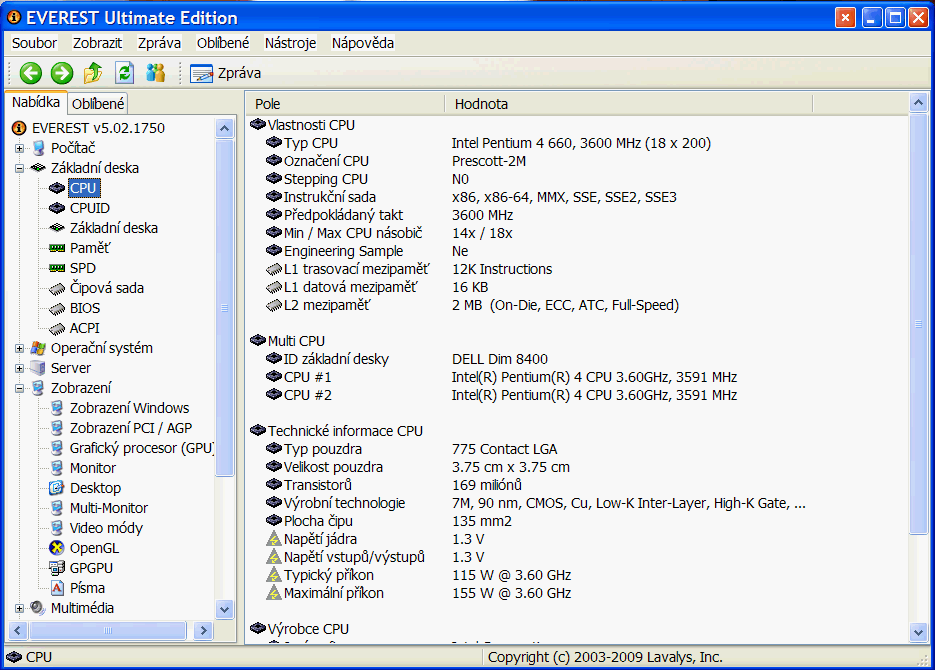The height and width of the screenshot is (670, 935).
Task: Click the Monitor icon in tree
Action: [x=57, y=468]
